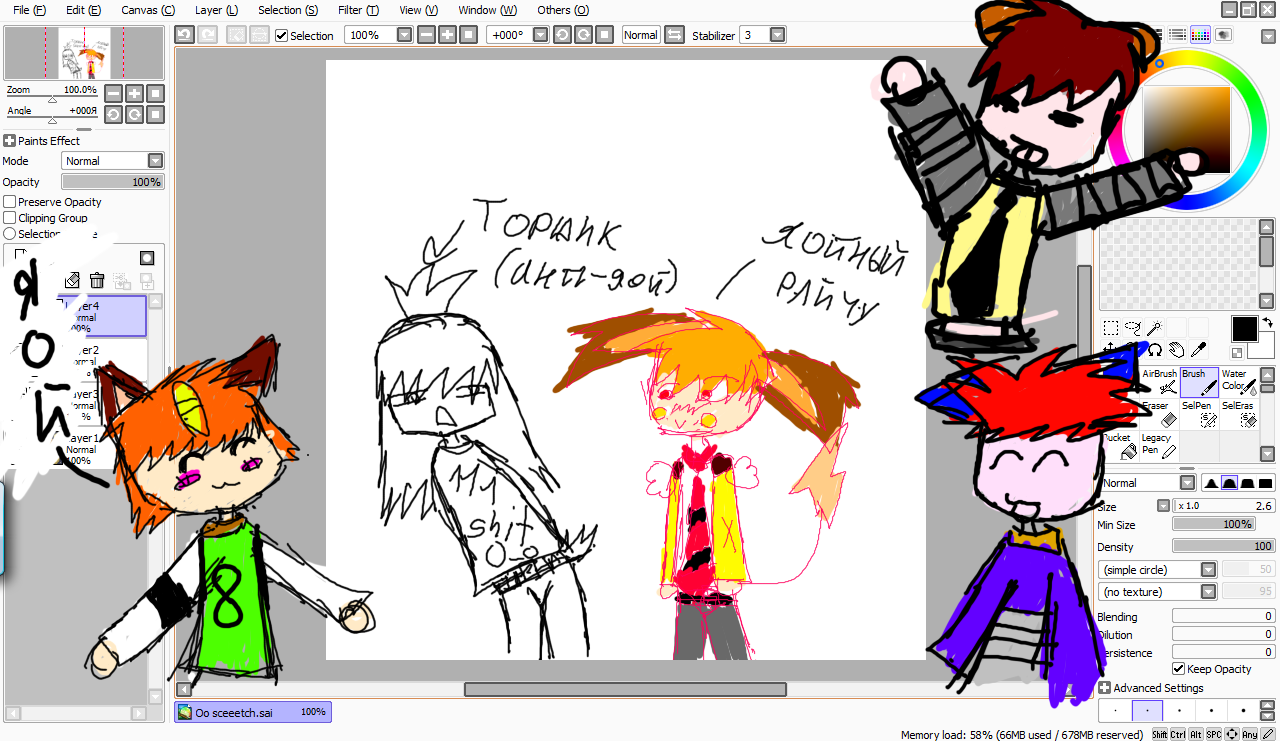
Task: Delete the layer with the trash icon
Action: point(97,281)
